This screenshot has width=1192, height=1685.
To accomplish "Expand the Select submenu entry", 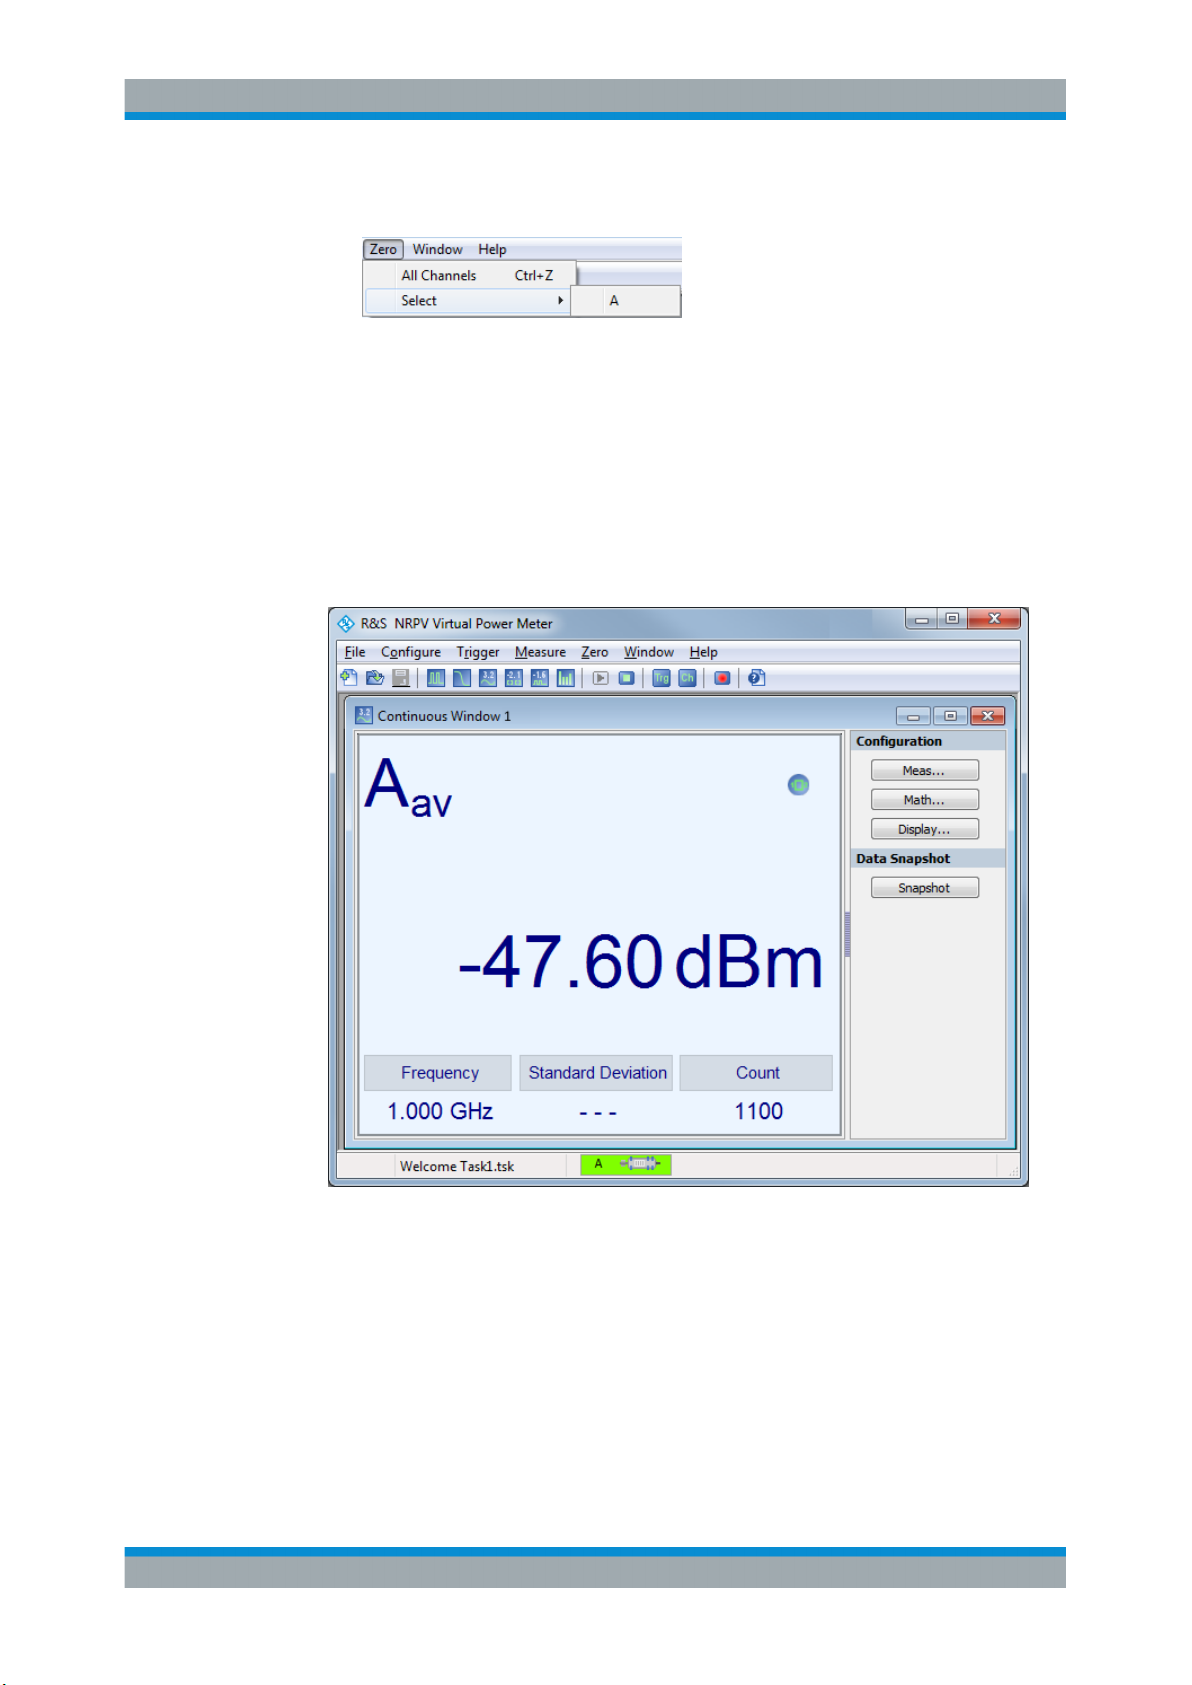I will [468, 300].
